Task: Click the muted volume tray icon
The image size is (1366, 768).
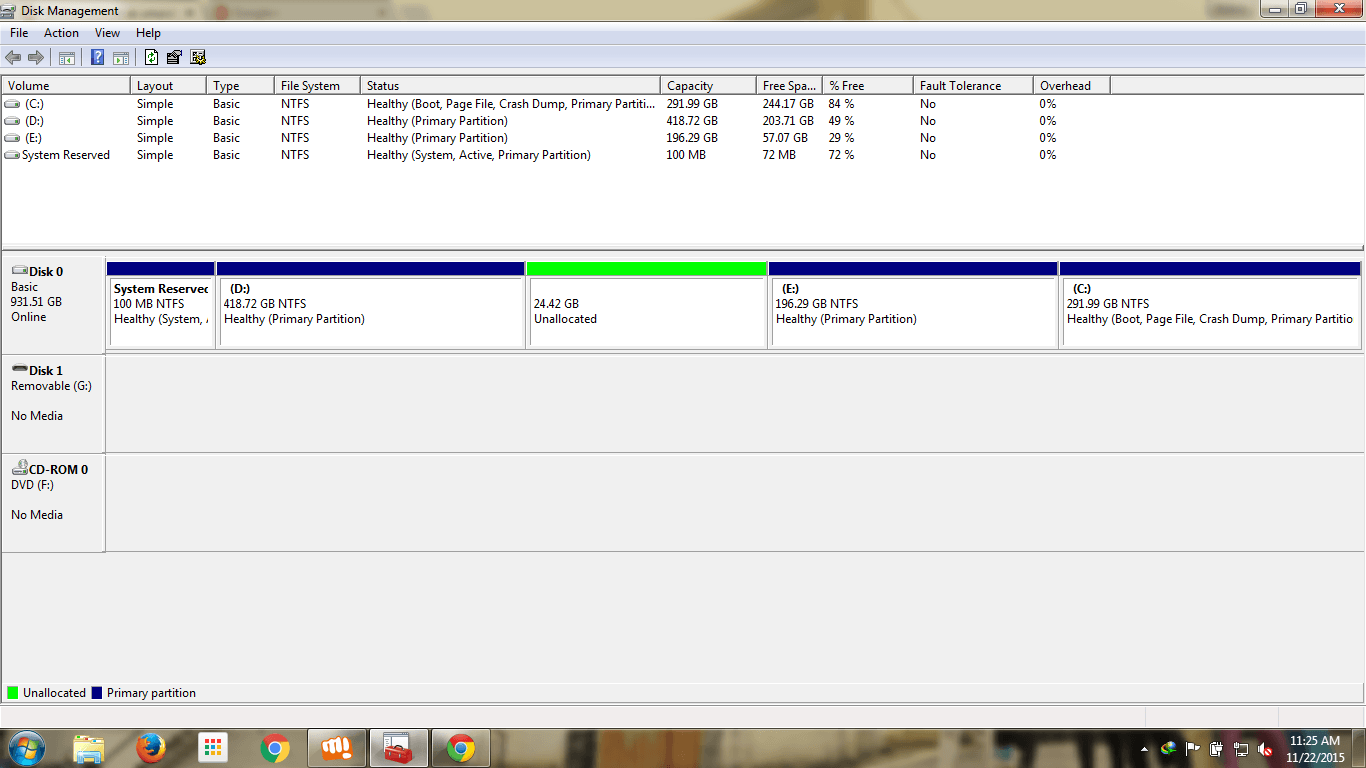Action: point(1265,748)
